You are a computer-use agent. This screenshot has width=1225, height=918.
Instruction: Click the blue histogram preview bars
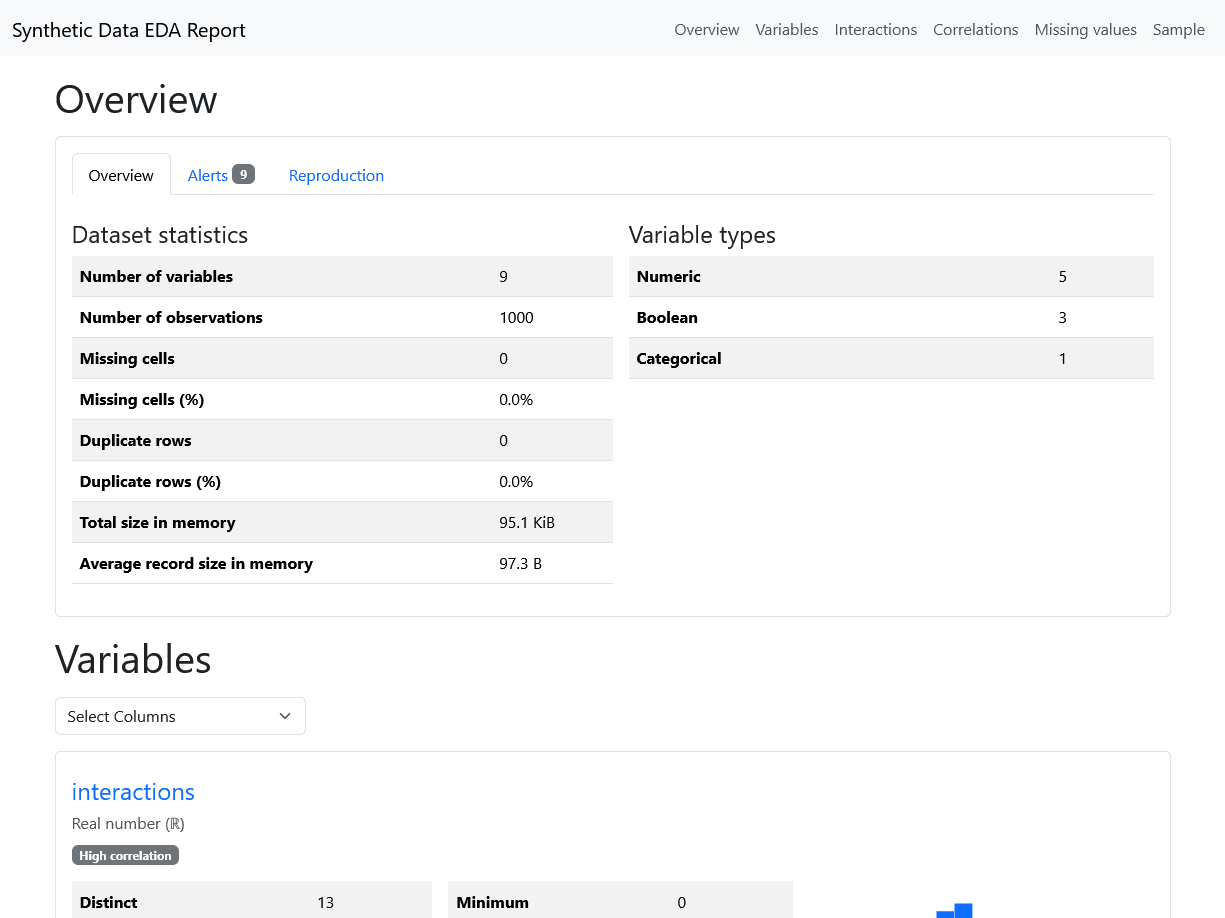[955, 911]
